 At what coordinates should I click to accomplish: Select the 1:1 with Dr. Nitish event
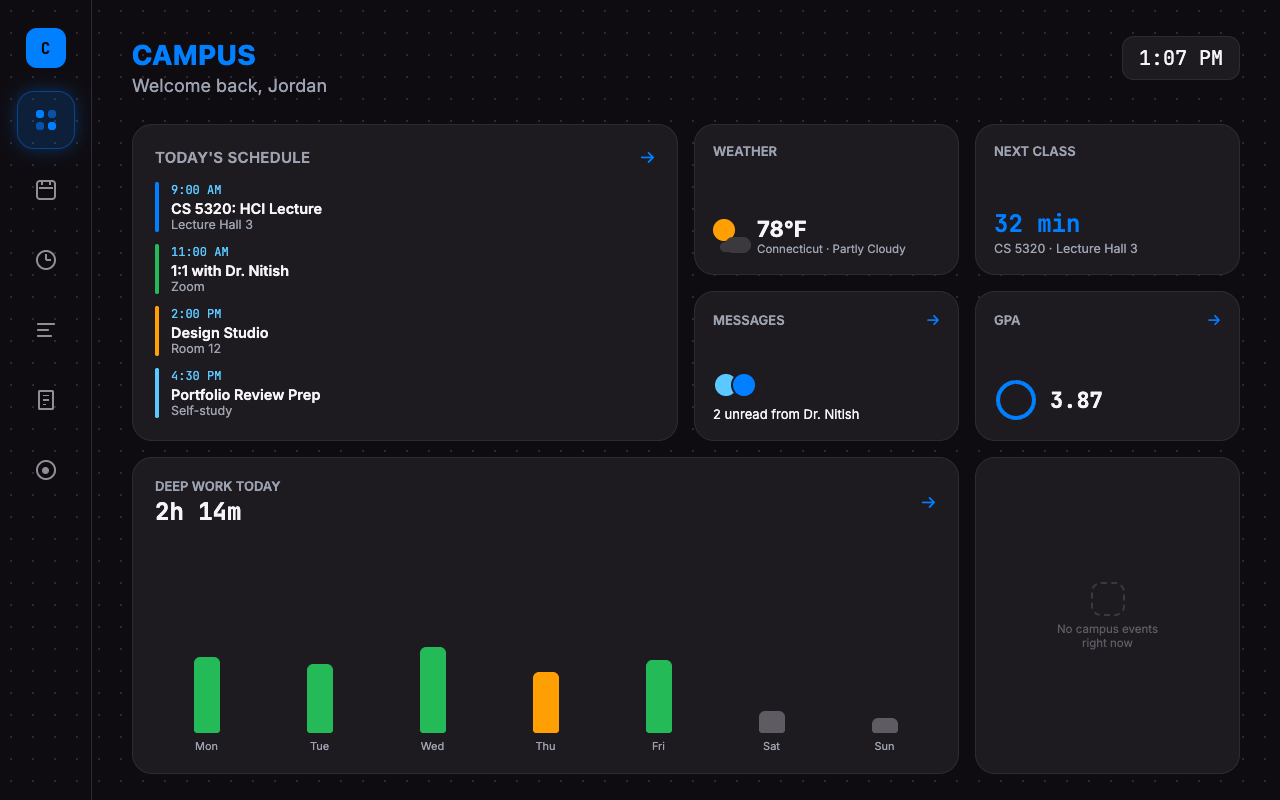[x=405, y=269]
